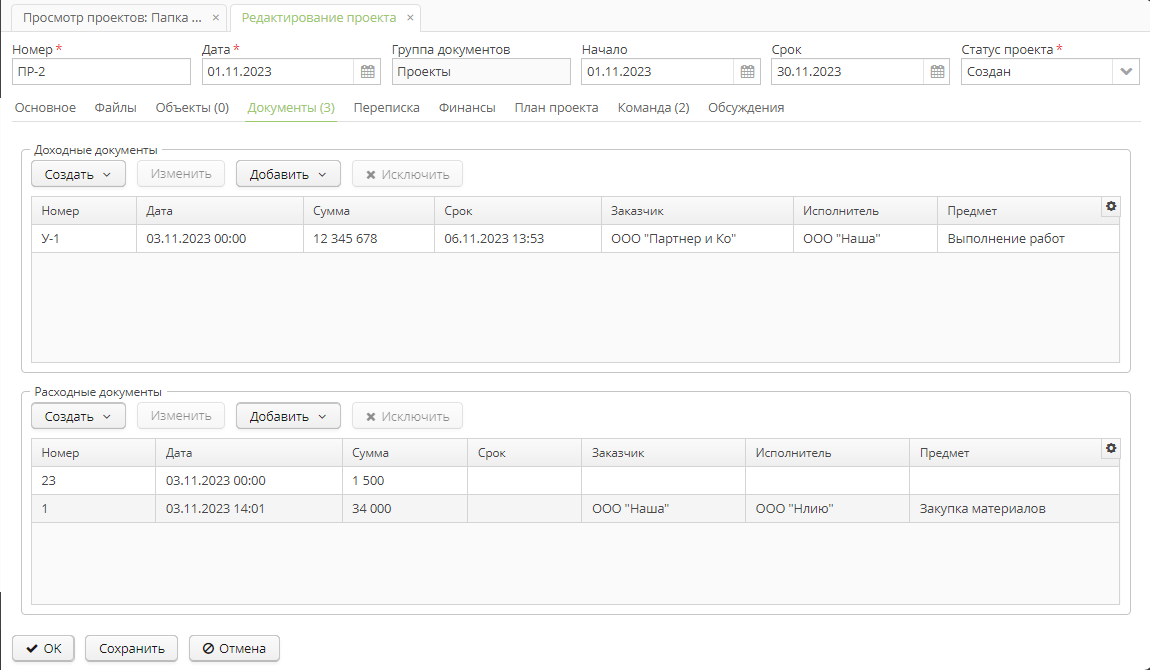Cancel editing with the Отмена button
Image resolution: width=1150 pixels, height=670 pixels.
(234, 648)
